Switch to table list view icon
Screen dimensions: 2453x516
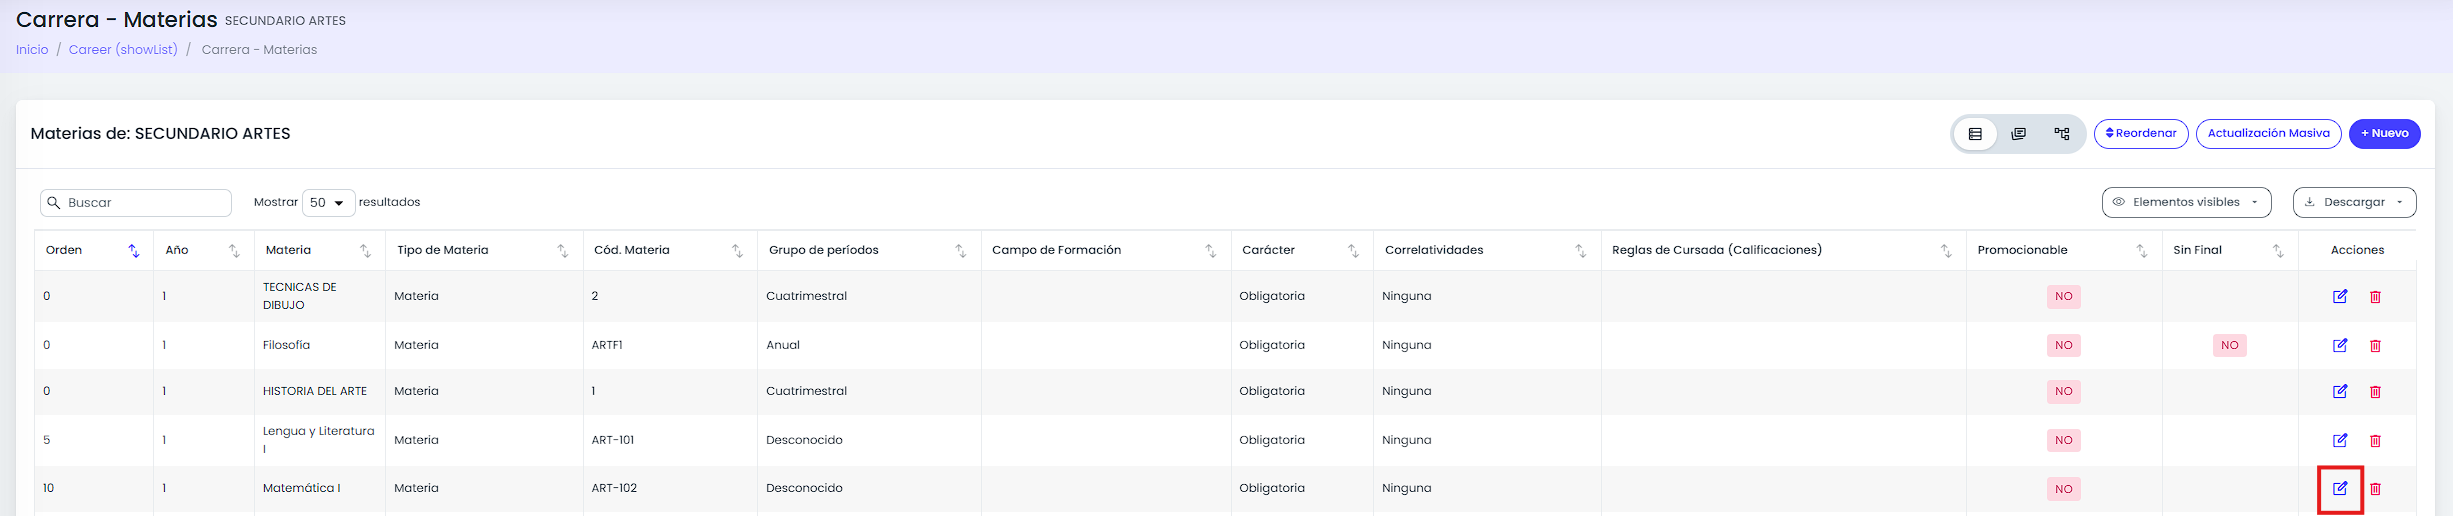click(x=1975, y=134)
